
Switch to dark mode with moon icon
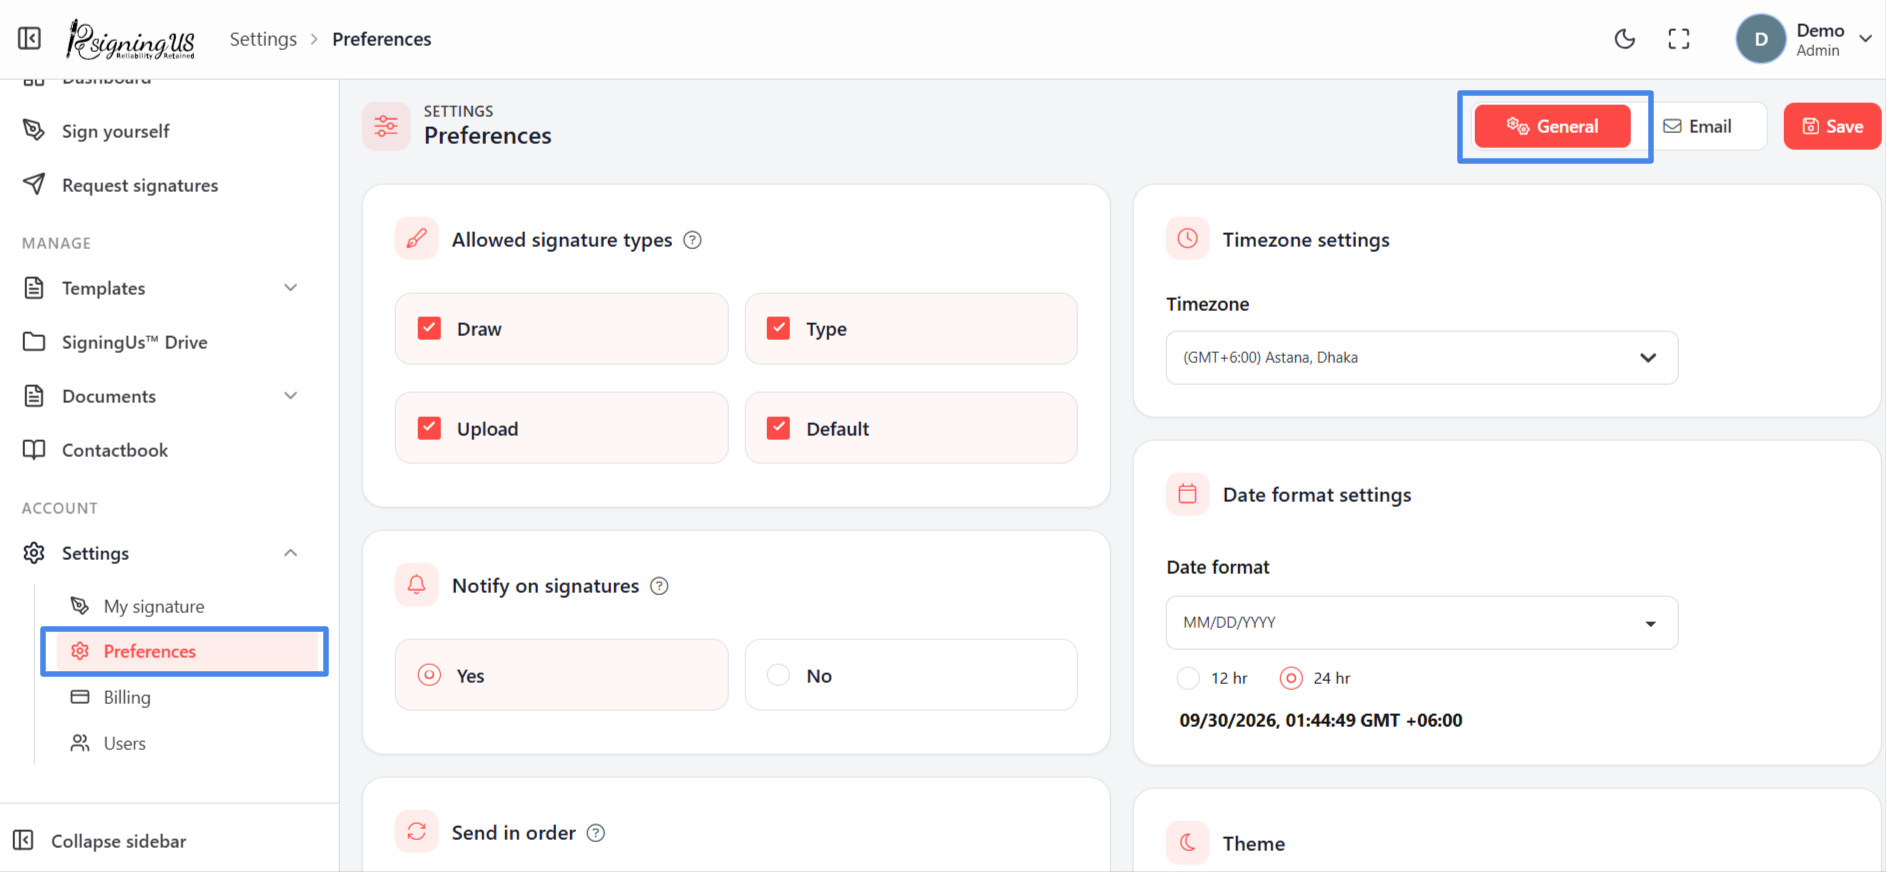(1625, 39)
